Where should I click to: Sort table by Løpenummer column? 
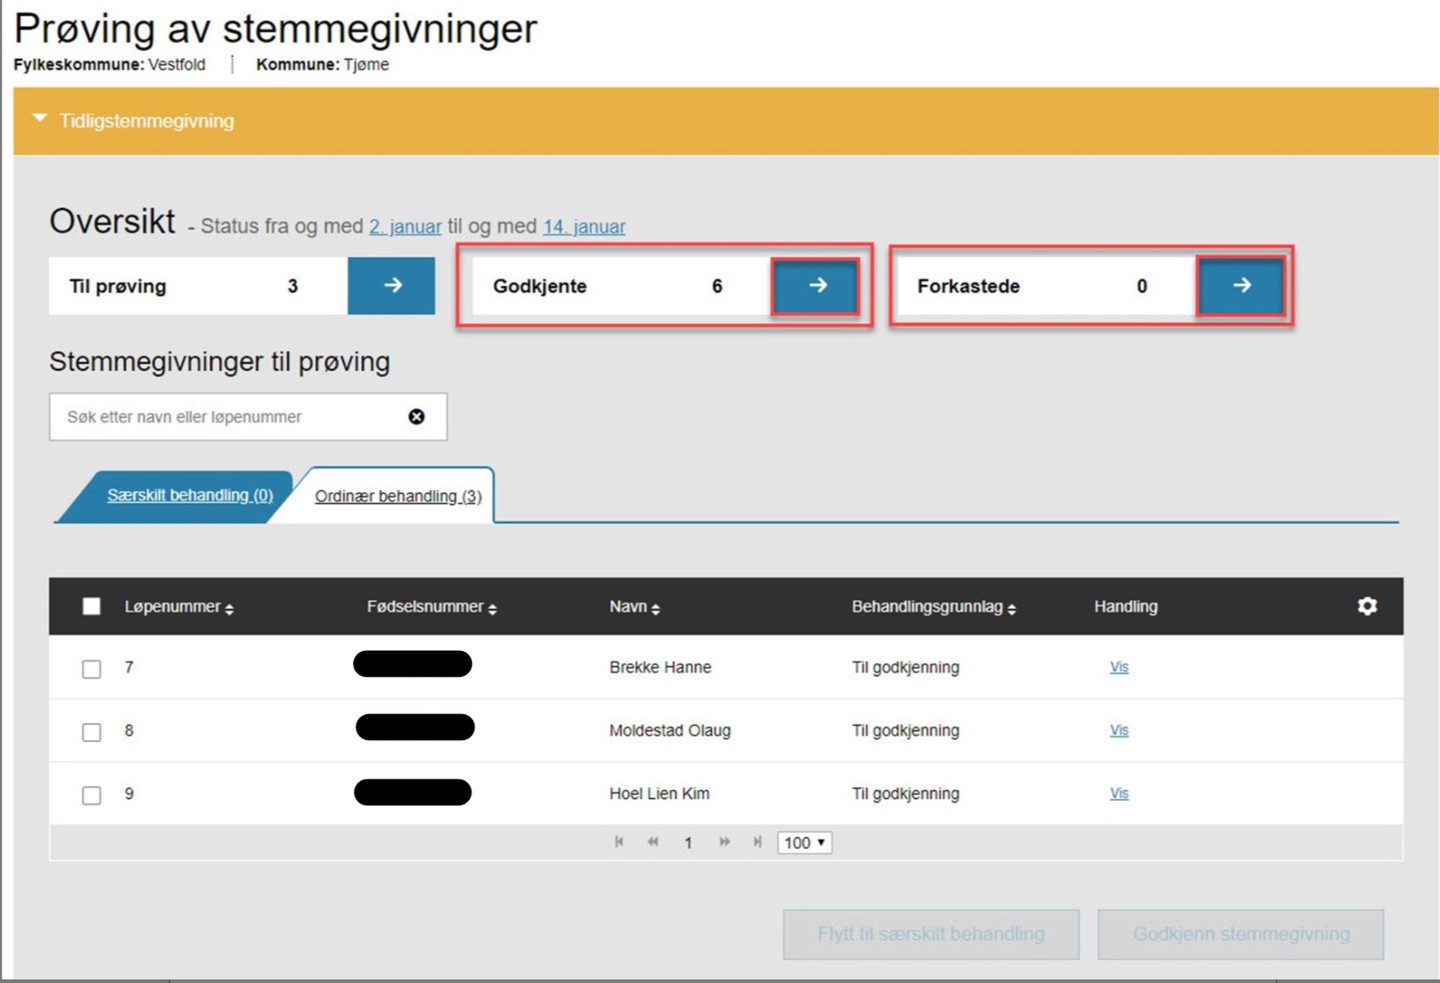tap(178, 607)
